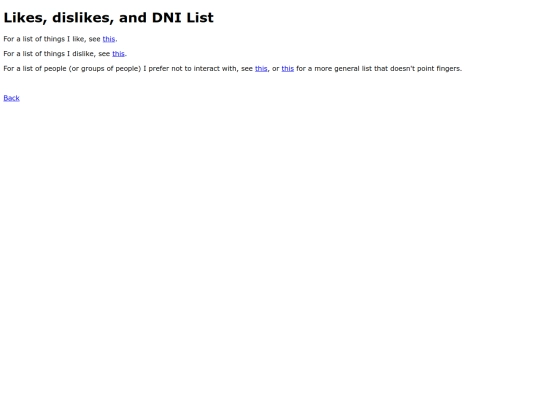Image resolution: width=540 pixels, height=405 pixels.
Task: Click the 'Likes, dislikes, and DNI List' heading
Action: [x=108, y=18]
